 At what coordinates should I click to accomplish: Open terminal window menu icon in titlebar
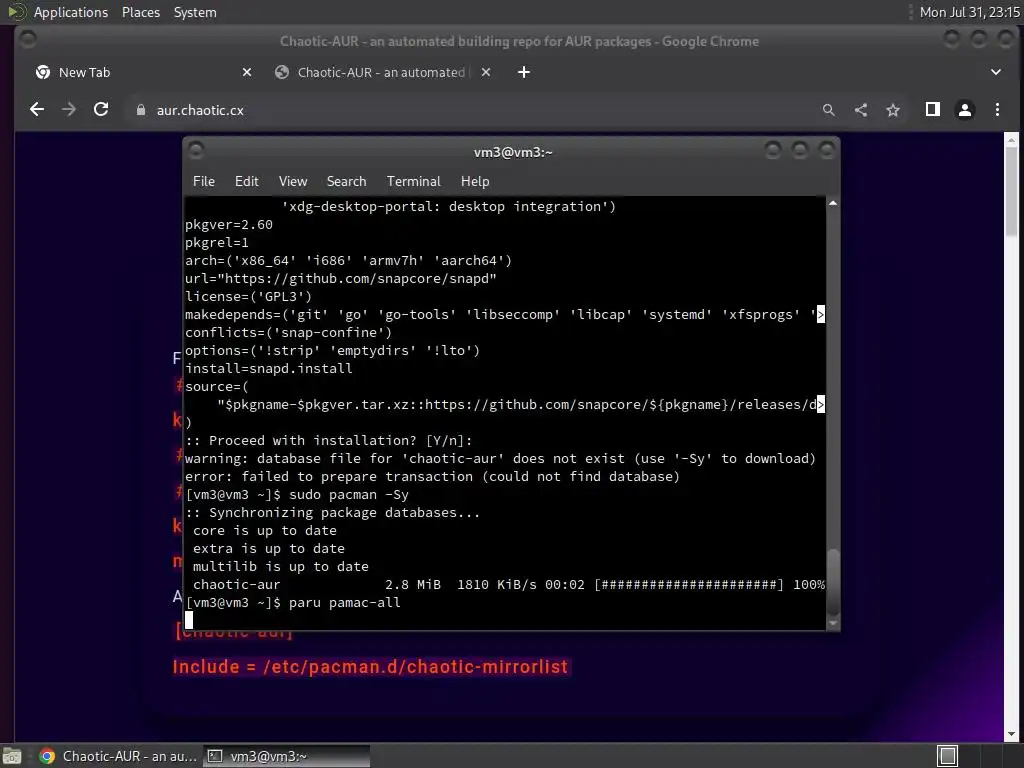click(x=196, y=151)
